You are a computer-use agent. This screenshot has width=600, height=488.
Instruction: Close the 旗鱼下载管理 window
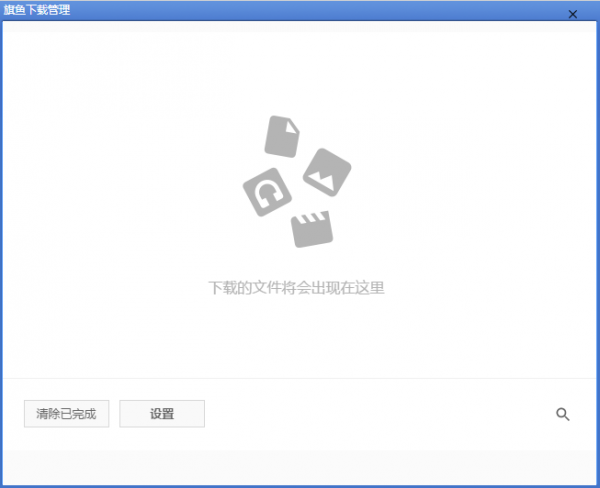(572, 14)
